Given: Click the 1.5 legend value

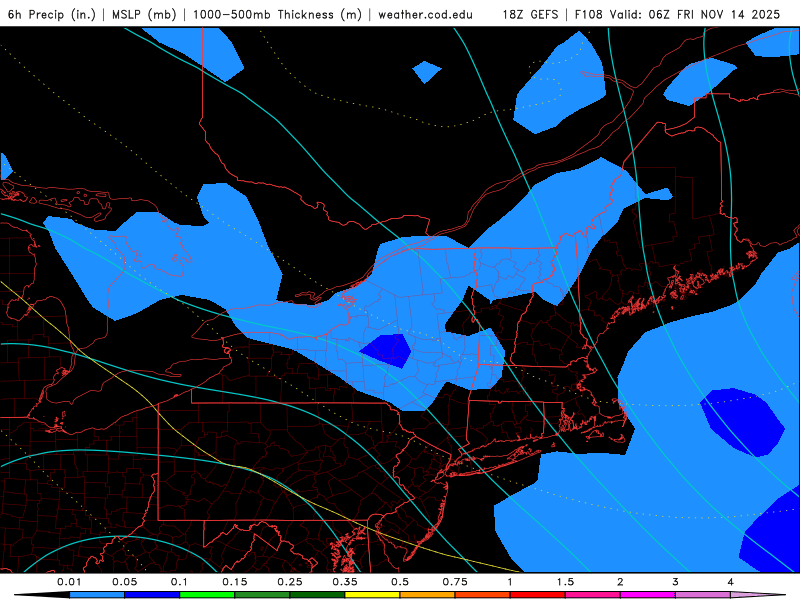Looking at the screenshot, I should point(565,582).
